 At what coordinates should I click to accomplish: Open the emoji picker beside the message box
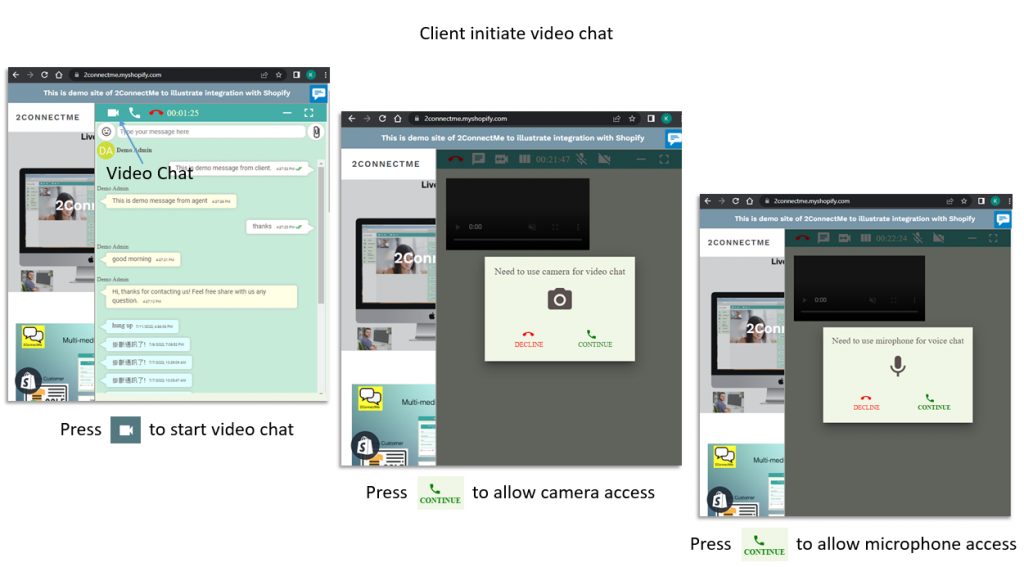pos(106,132)
